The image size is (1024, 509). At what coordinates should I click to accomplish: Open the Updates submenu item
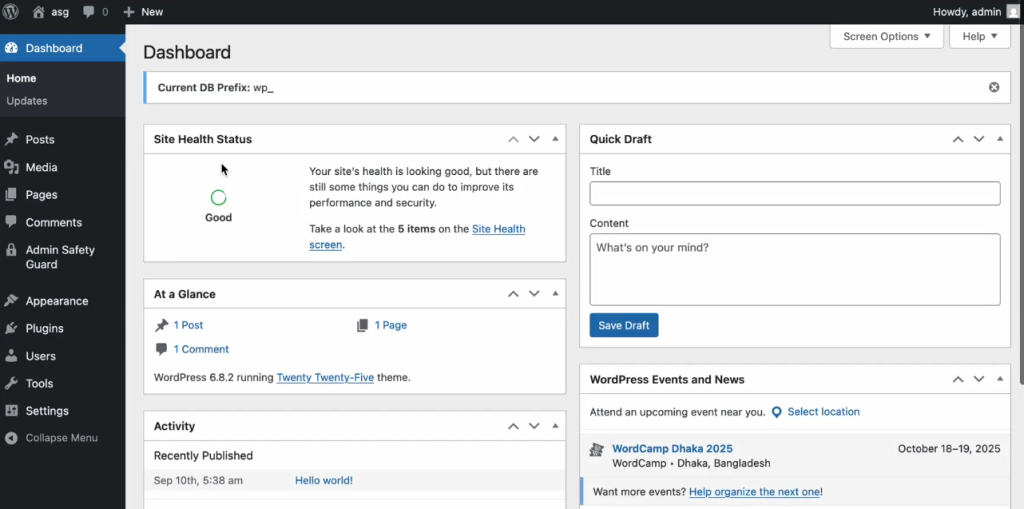[x=27, y=101]
